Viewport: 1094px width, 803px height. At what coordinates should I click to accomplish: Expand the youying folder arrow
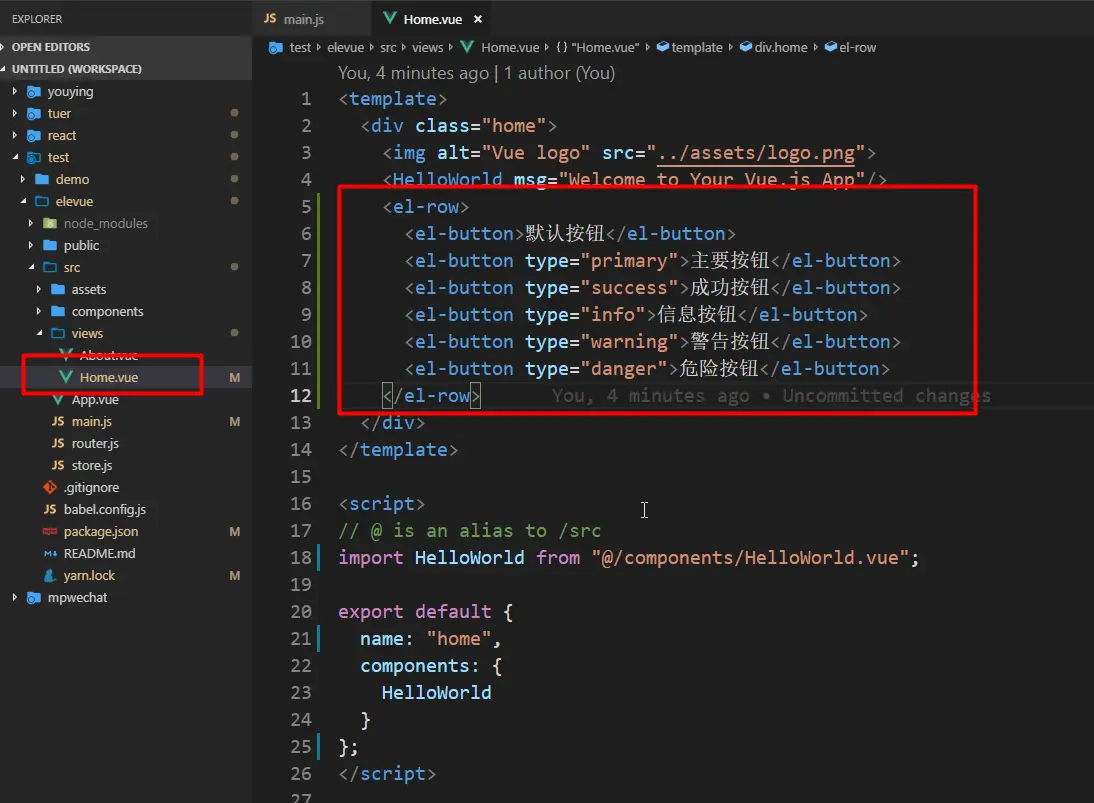pyautogui.click(x=15, y=91)
